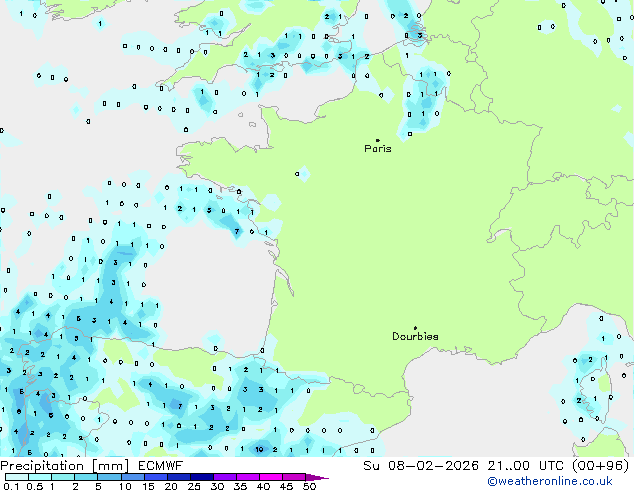The image size is (634, 490).
Task: Click the Paris location dot marker
Action: pyautogui.click(x=378, y=140)
